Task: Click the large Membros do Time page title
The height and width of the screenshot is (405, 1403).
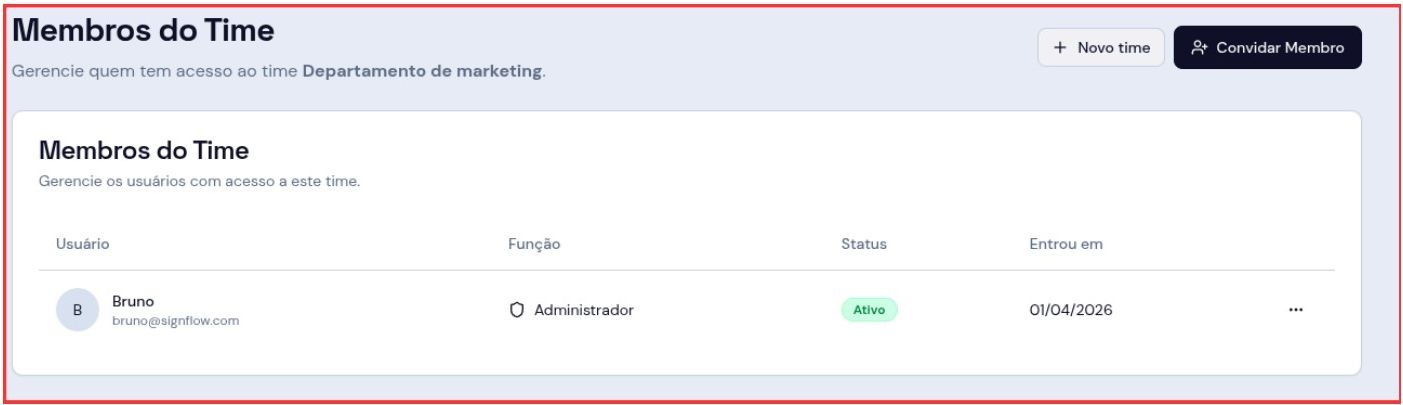Action: coord(143,31)
